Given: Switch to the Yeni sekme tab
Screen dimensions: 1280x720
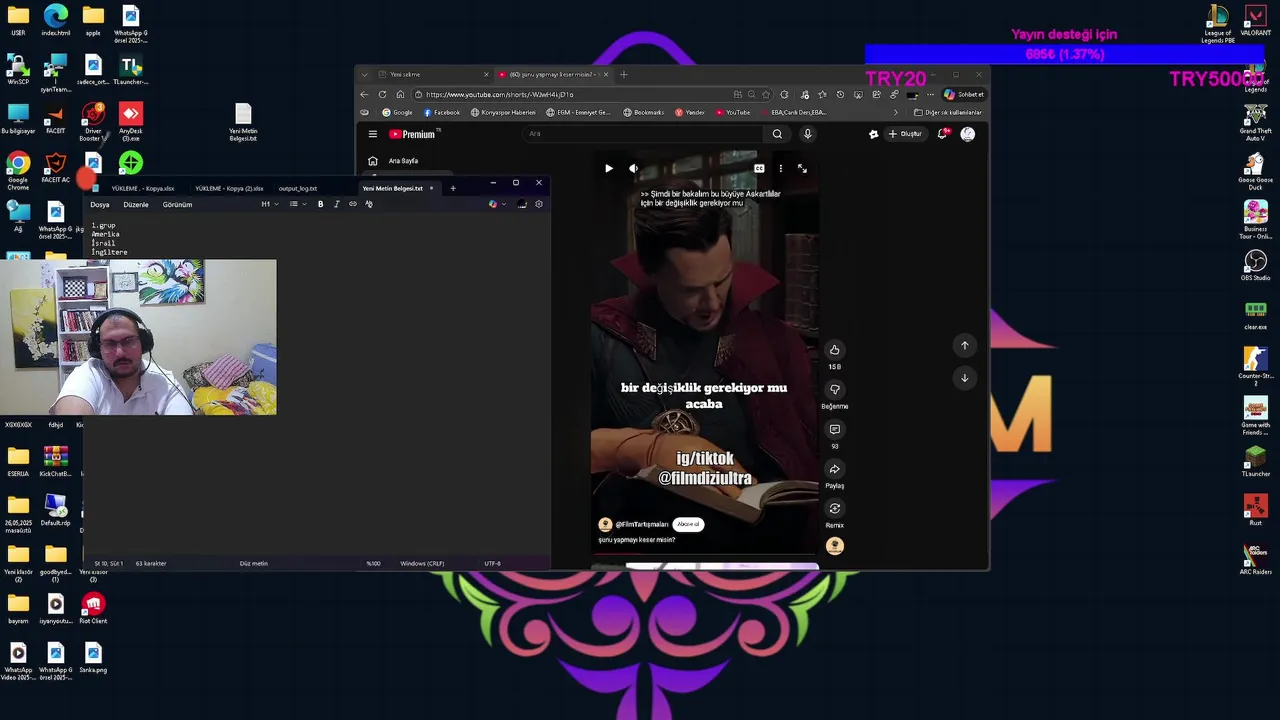Looking at the screenshot, I should (x=432, y=74).
